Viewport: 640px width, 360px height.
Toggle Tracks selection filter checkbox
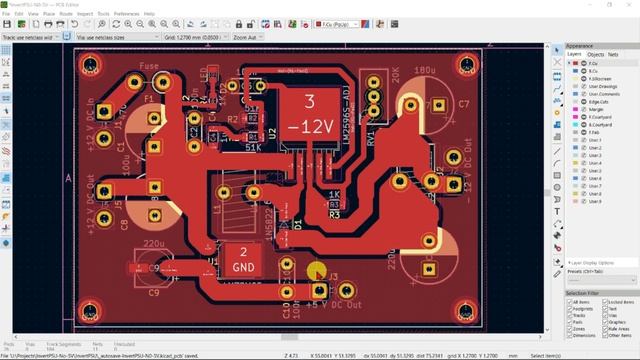570,316
